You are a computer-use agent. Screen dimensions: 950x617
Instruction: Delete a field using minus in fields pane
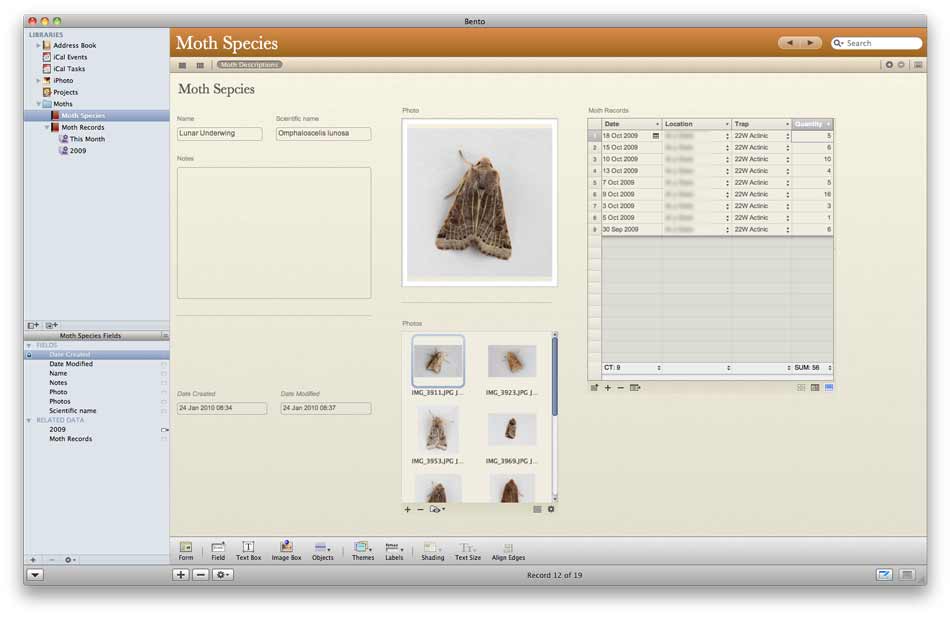point(51,559)
